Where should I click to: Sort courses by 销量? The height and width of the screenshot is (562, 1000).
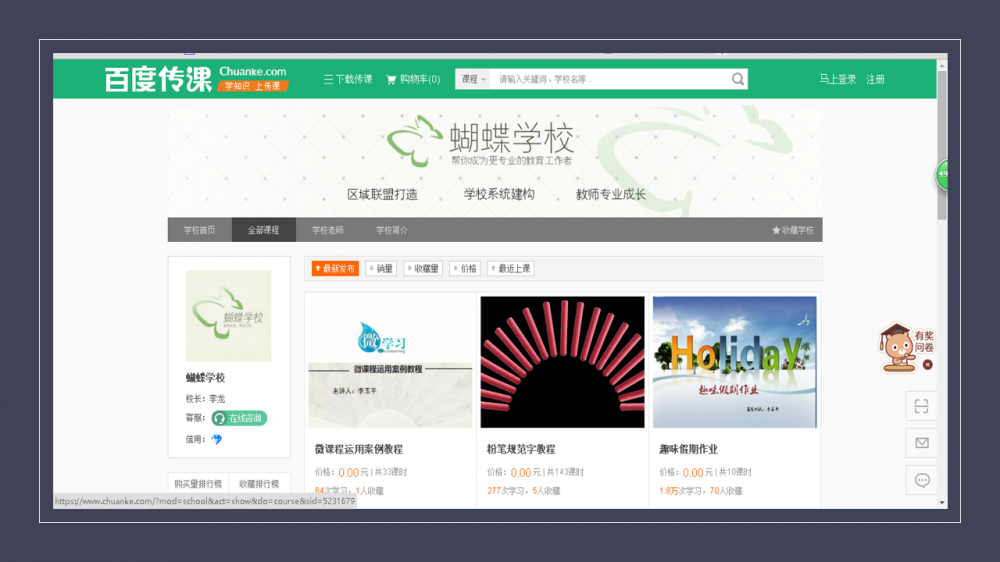381,268
